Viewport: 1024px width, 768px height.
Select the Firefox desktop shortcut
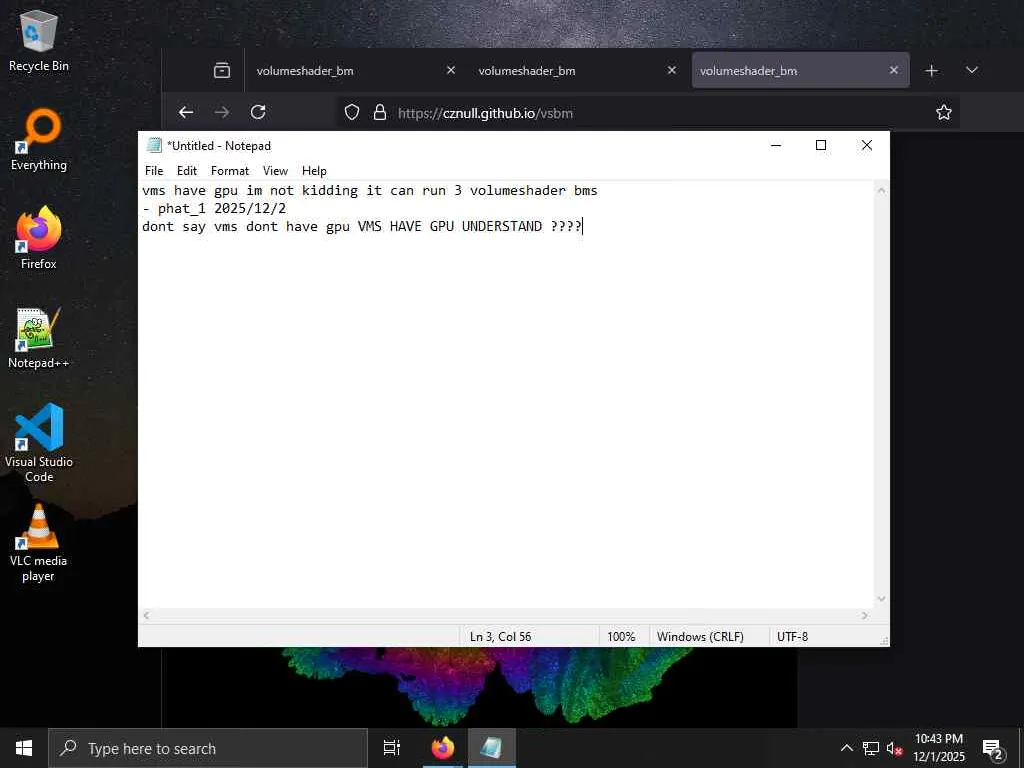pos(39,238)
